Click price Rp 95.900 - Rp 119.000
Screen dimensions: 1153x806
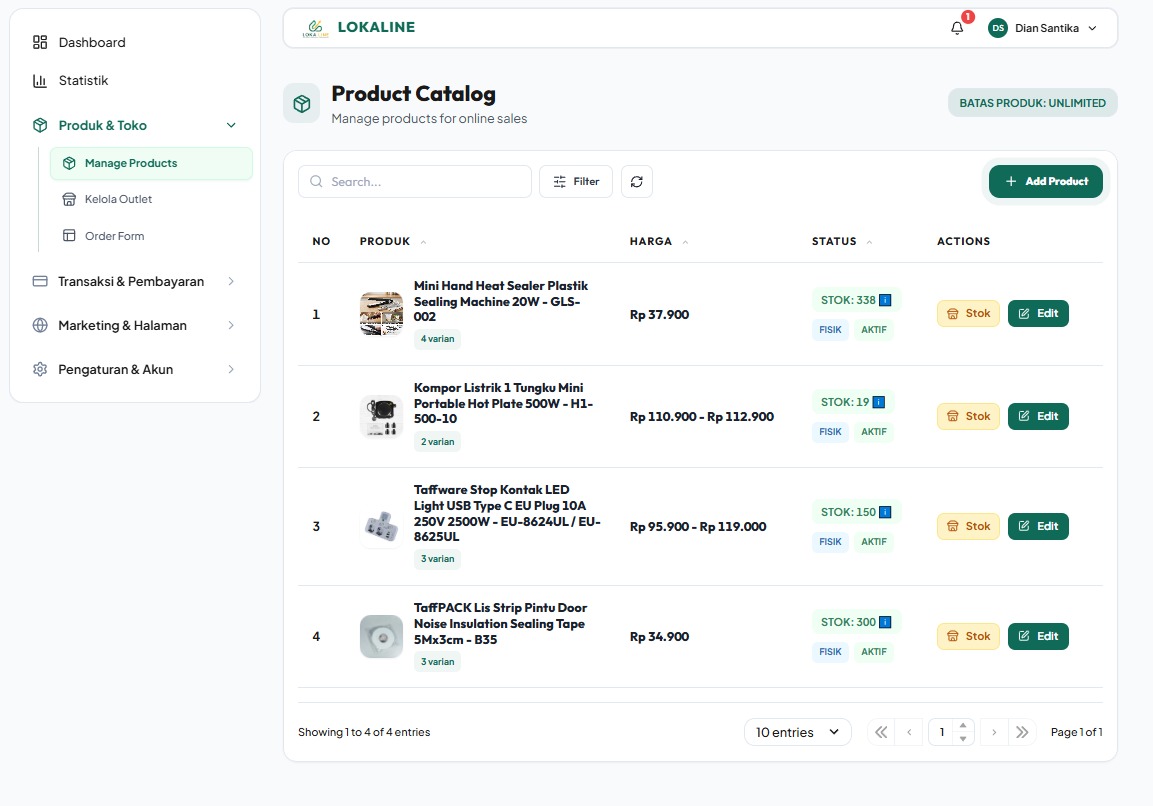pos(698,527)
